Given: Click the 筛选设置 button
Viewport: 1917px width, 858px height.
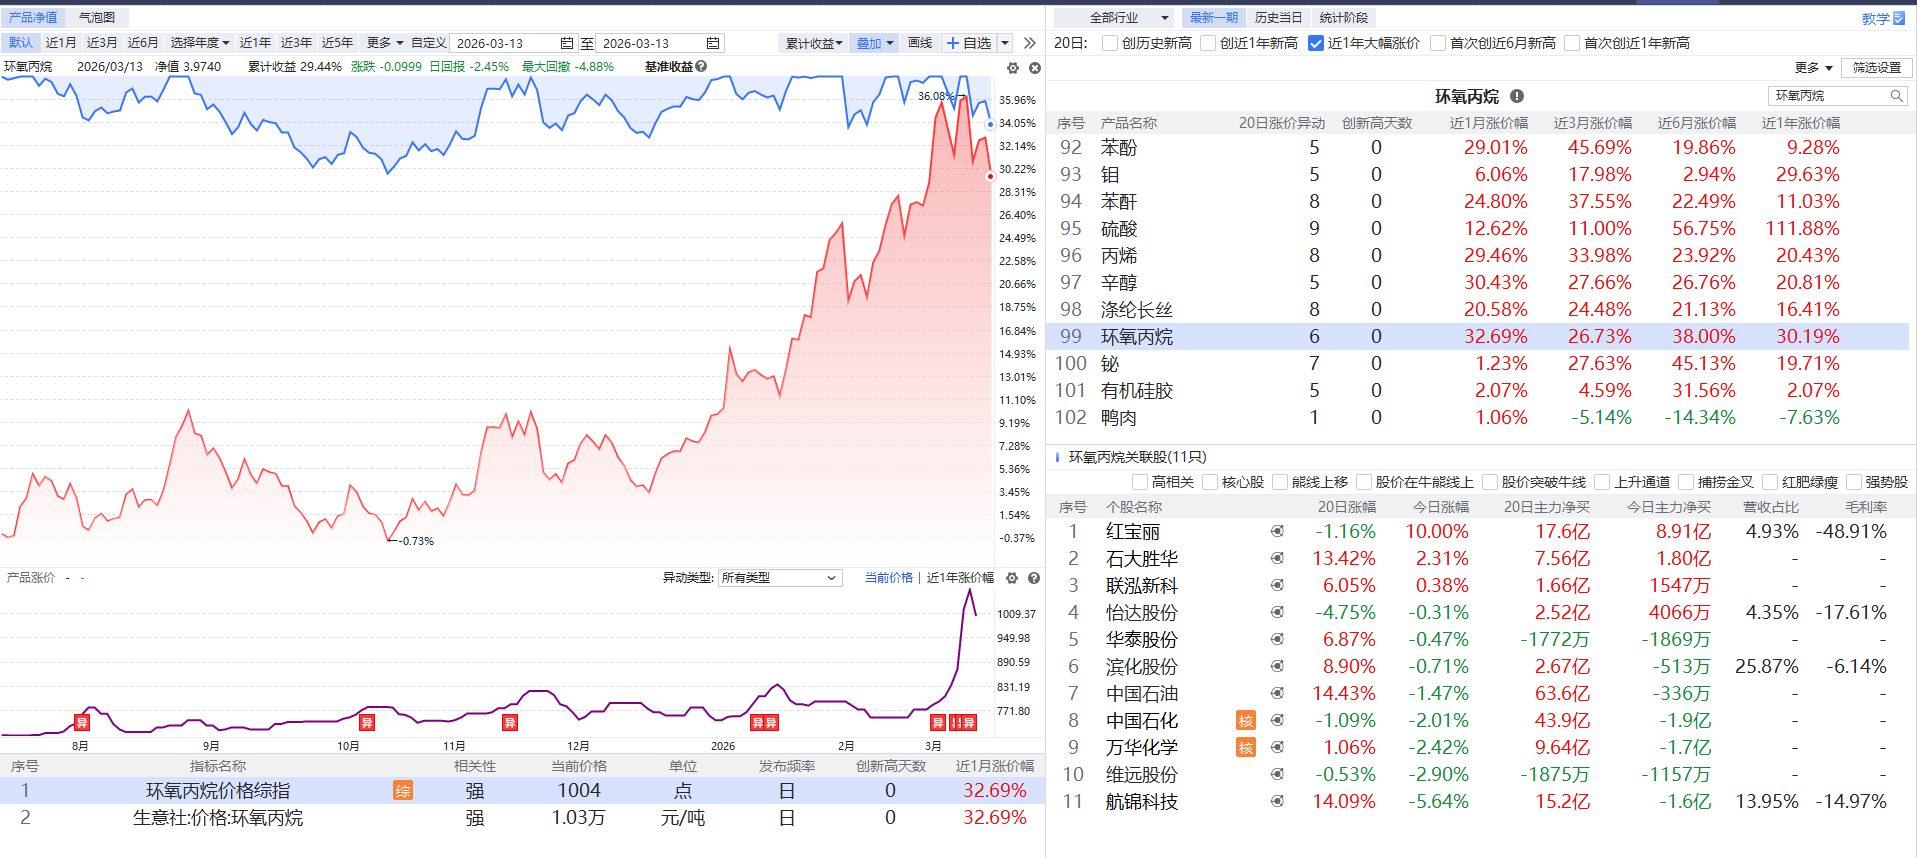Looking at the screenshot, I should pyautogui.click(x=1876, y=68).
